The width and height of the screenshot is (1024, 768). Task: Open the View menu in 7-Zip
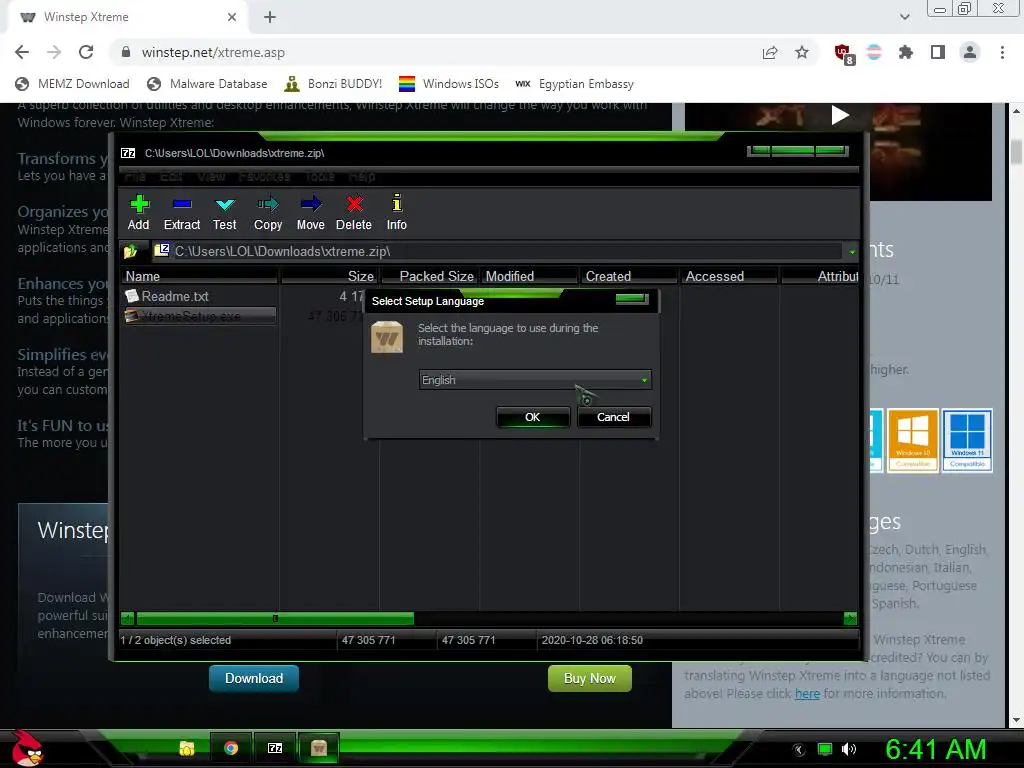point(211,176)
